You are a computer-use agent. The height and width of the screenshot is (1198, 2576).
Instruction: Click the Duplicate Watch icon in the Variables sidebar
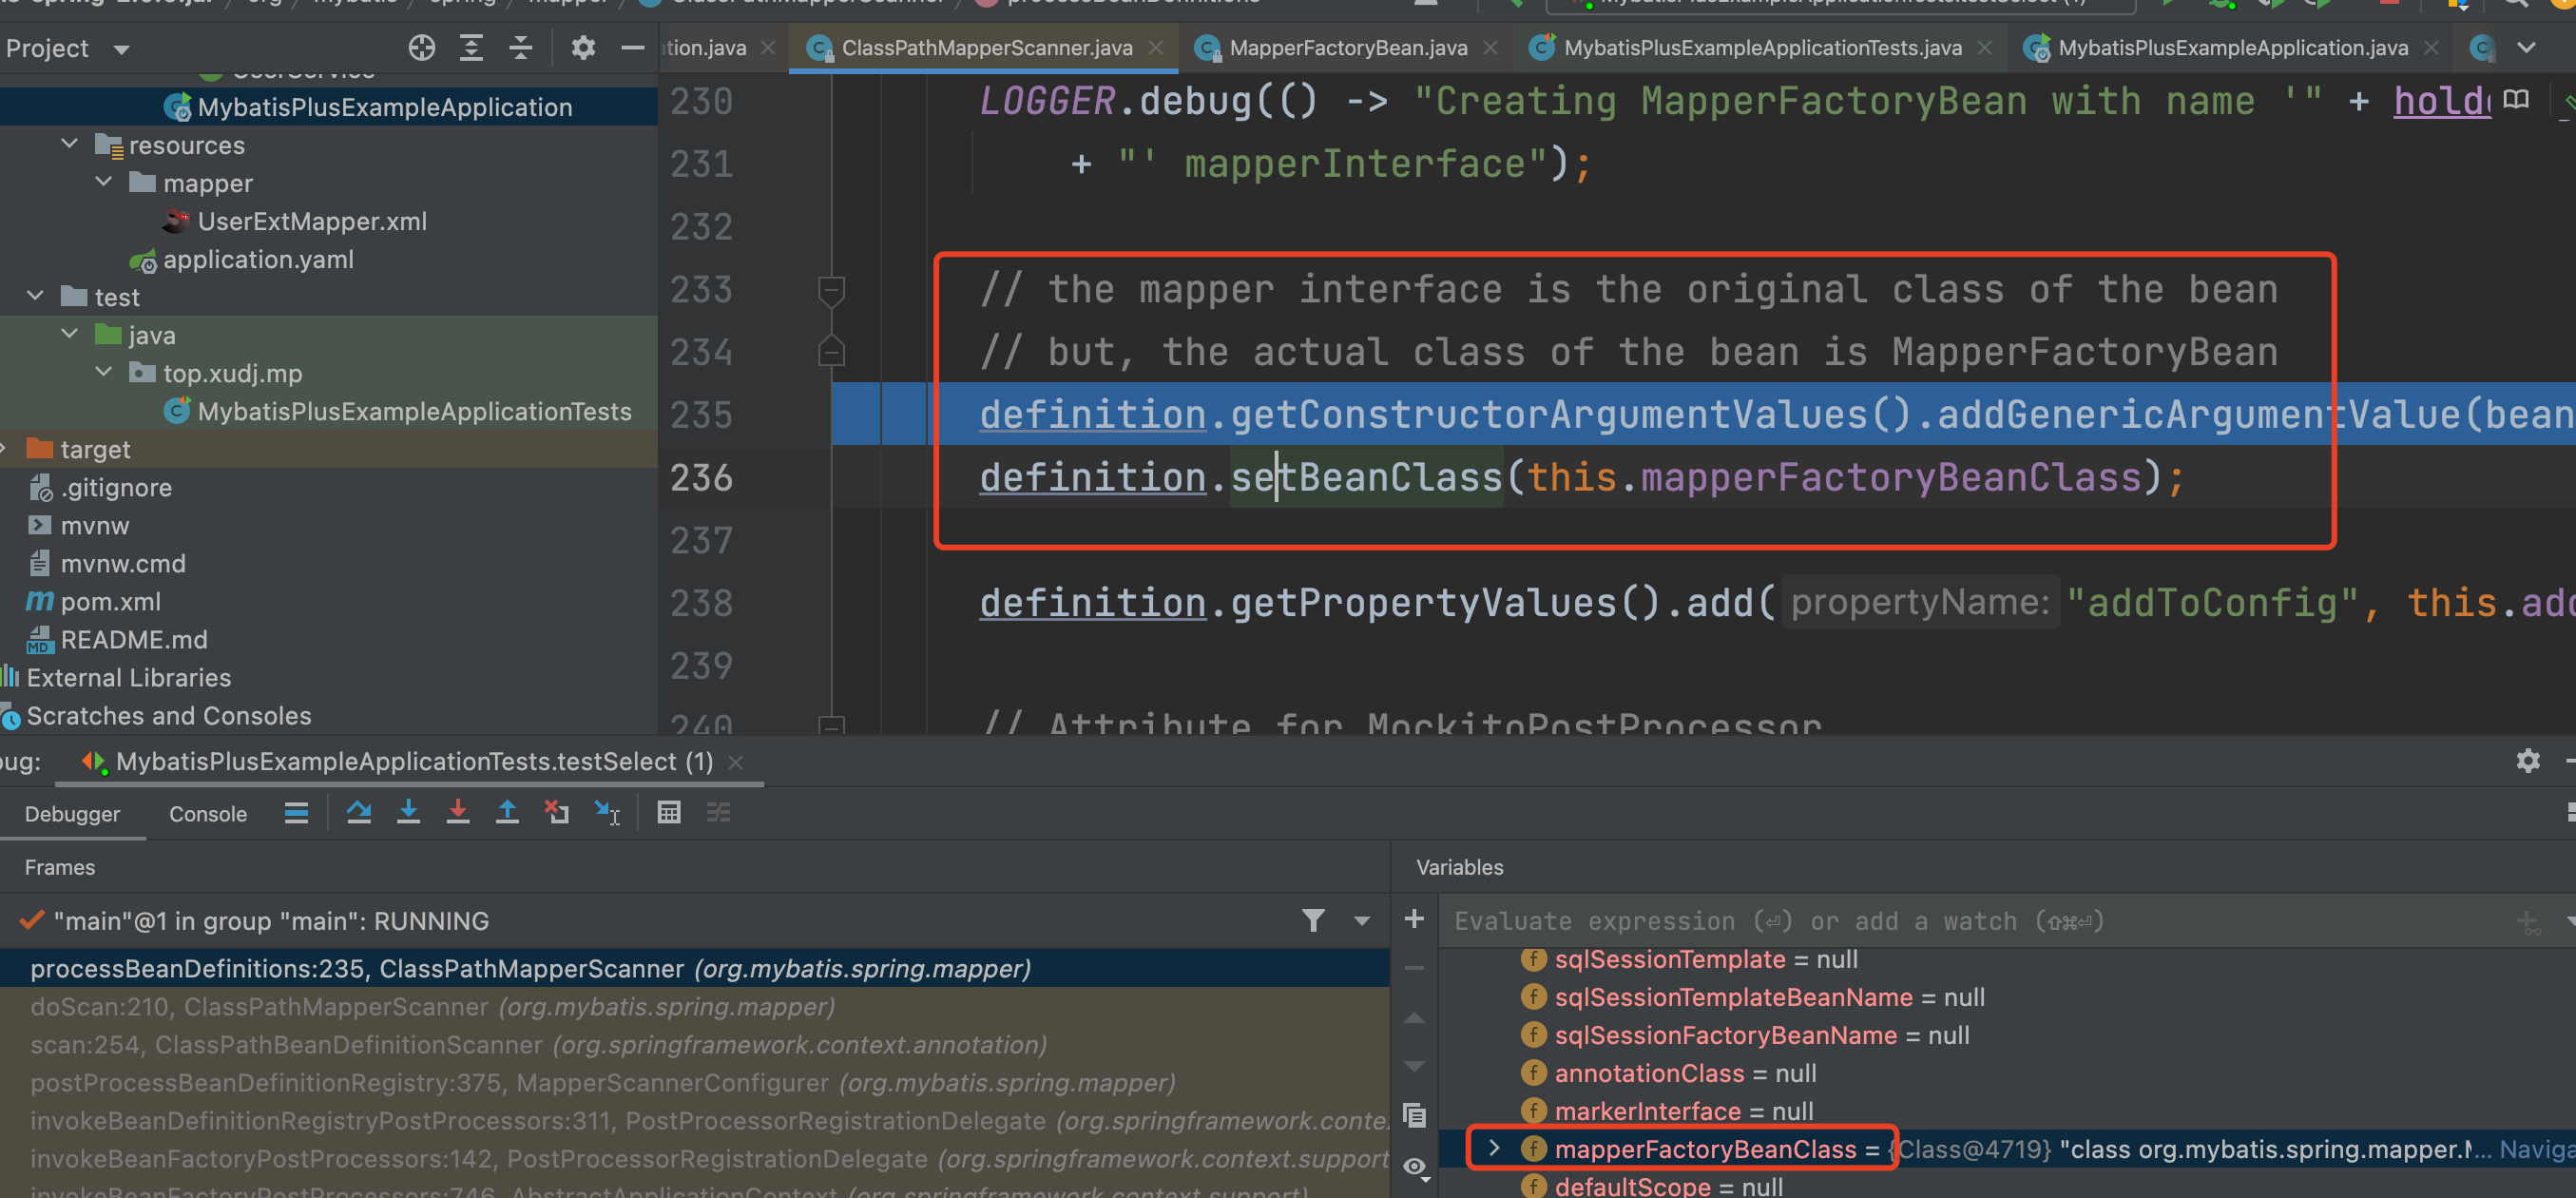click(1414, 1115)
